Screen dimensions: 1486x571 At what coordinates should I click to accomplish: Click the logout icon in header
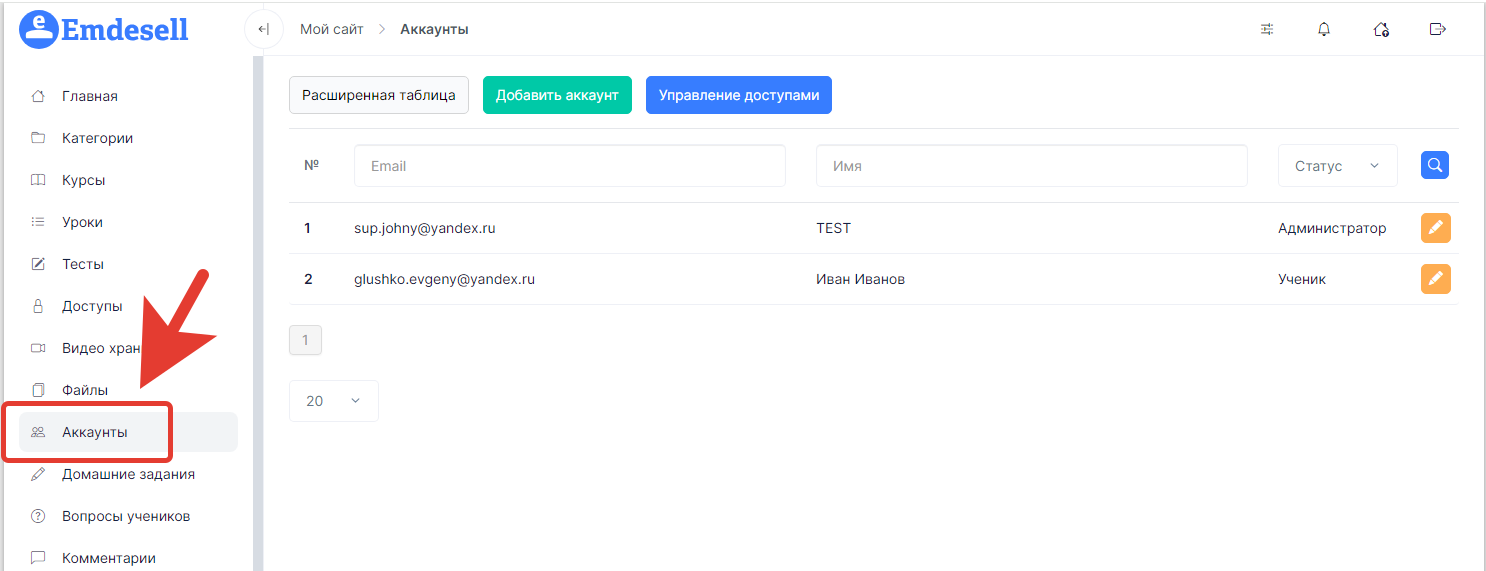(1437, 29)
